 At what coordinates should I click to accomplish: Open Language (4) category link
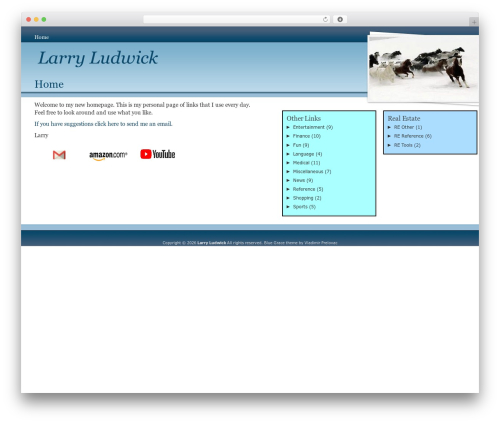[x=307, y=154]
